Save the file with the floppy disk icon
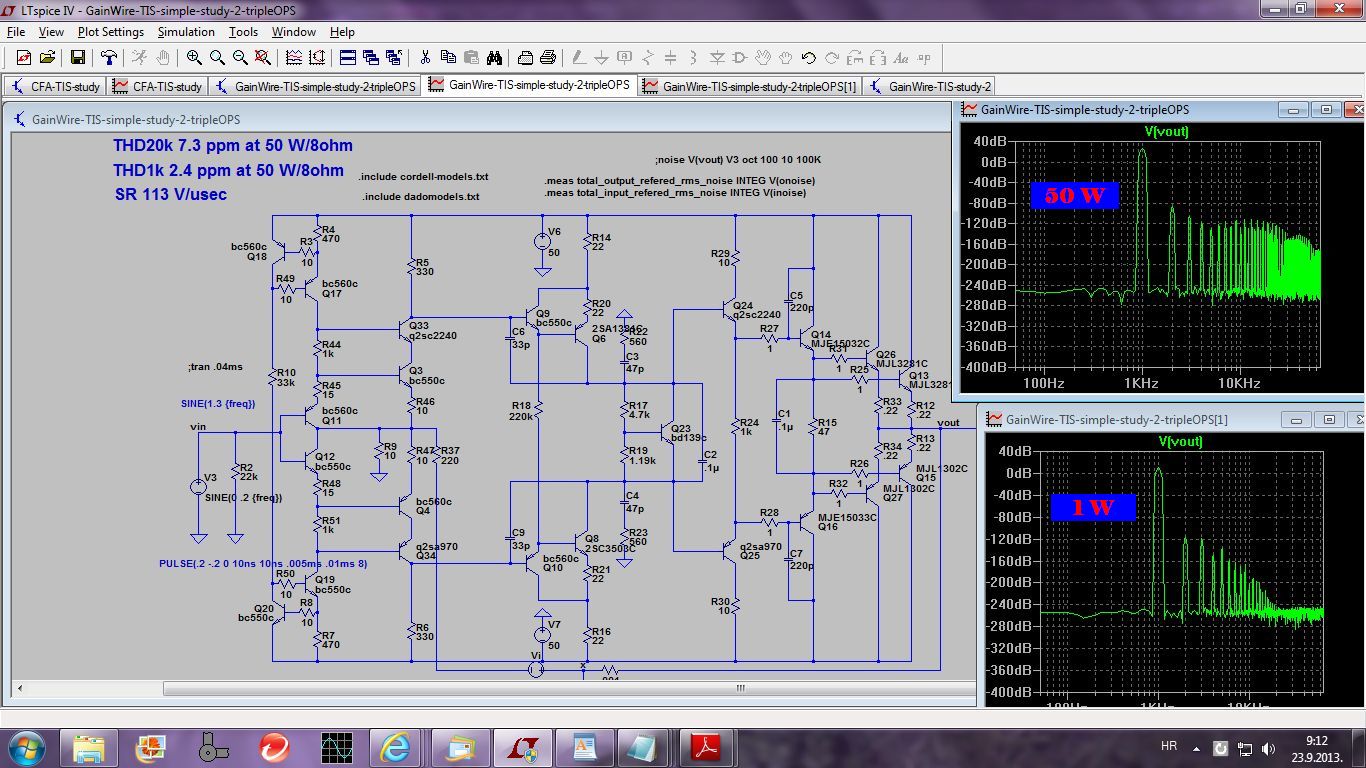 point(77,58)
